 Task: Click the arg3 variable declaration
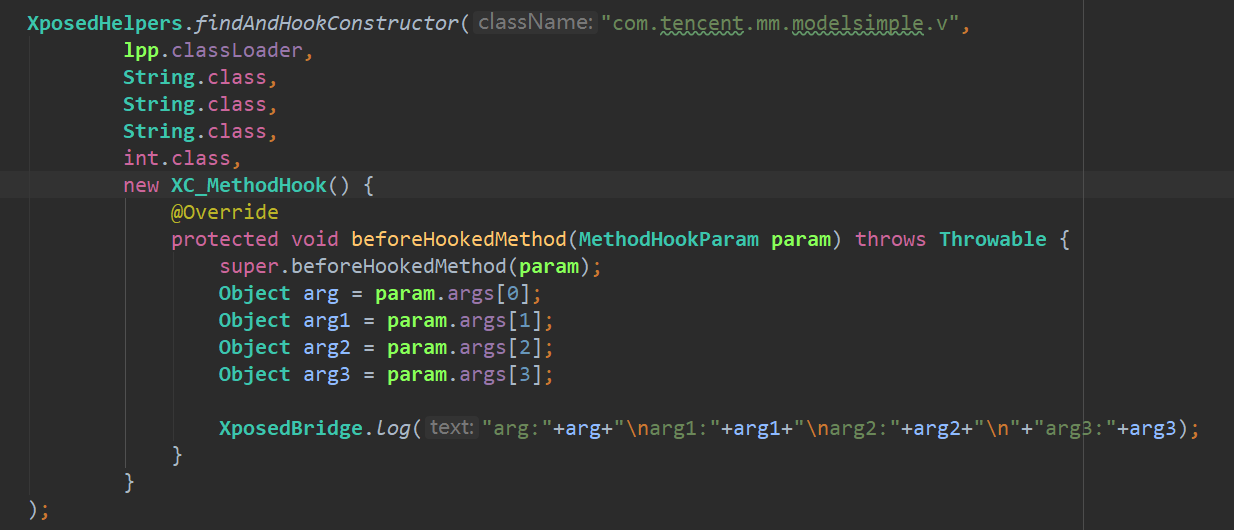tap(327, 374)
